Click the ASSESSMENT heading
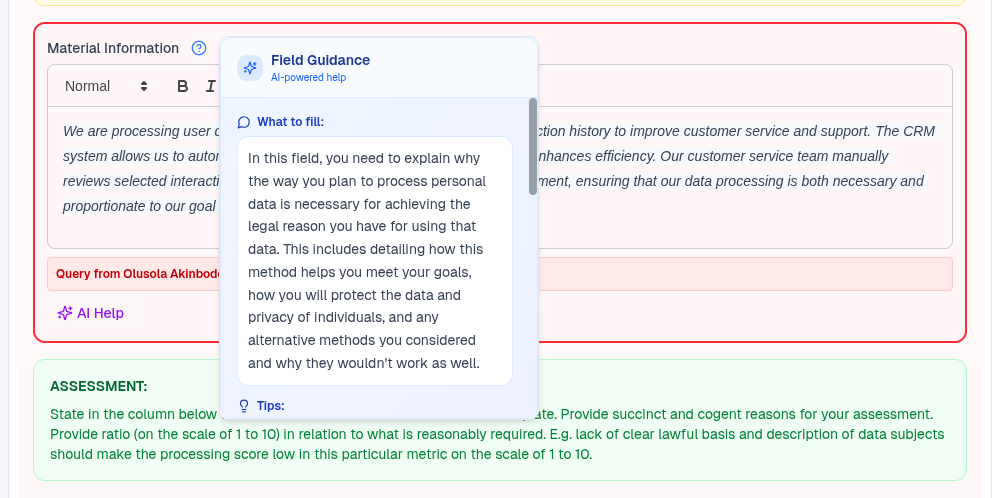992x498 pixels. click(98, 386)
